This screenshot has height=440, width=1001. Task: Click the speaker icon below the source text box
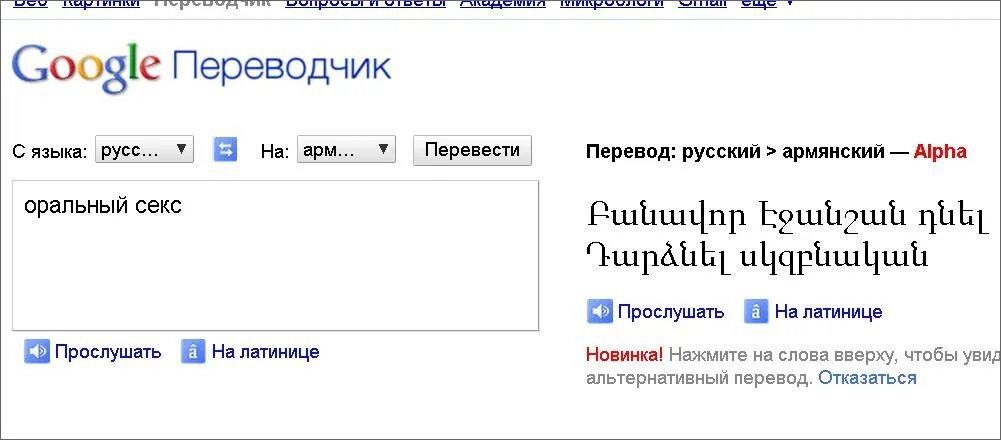pyautogui.click(x=36, y=352)
